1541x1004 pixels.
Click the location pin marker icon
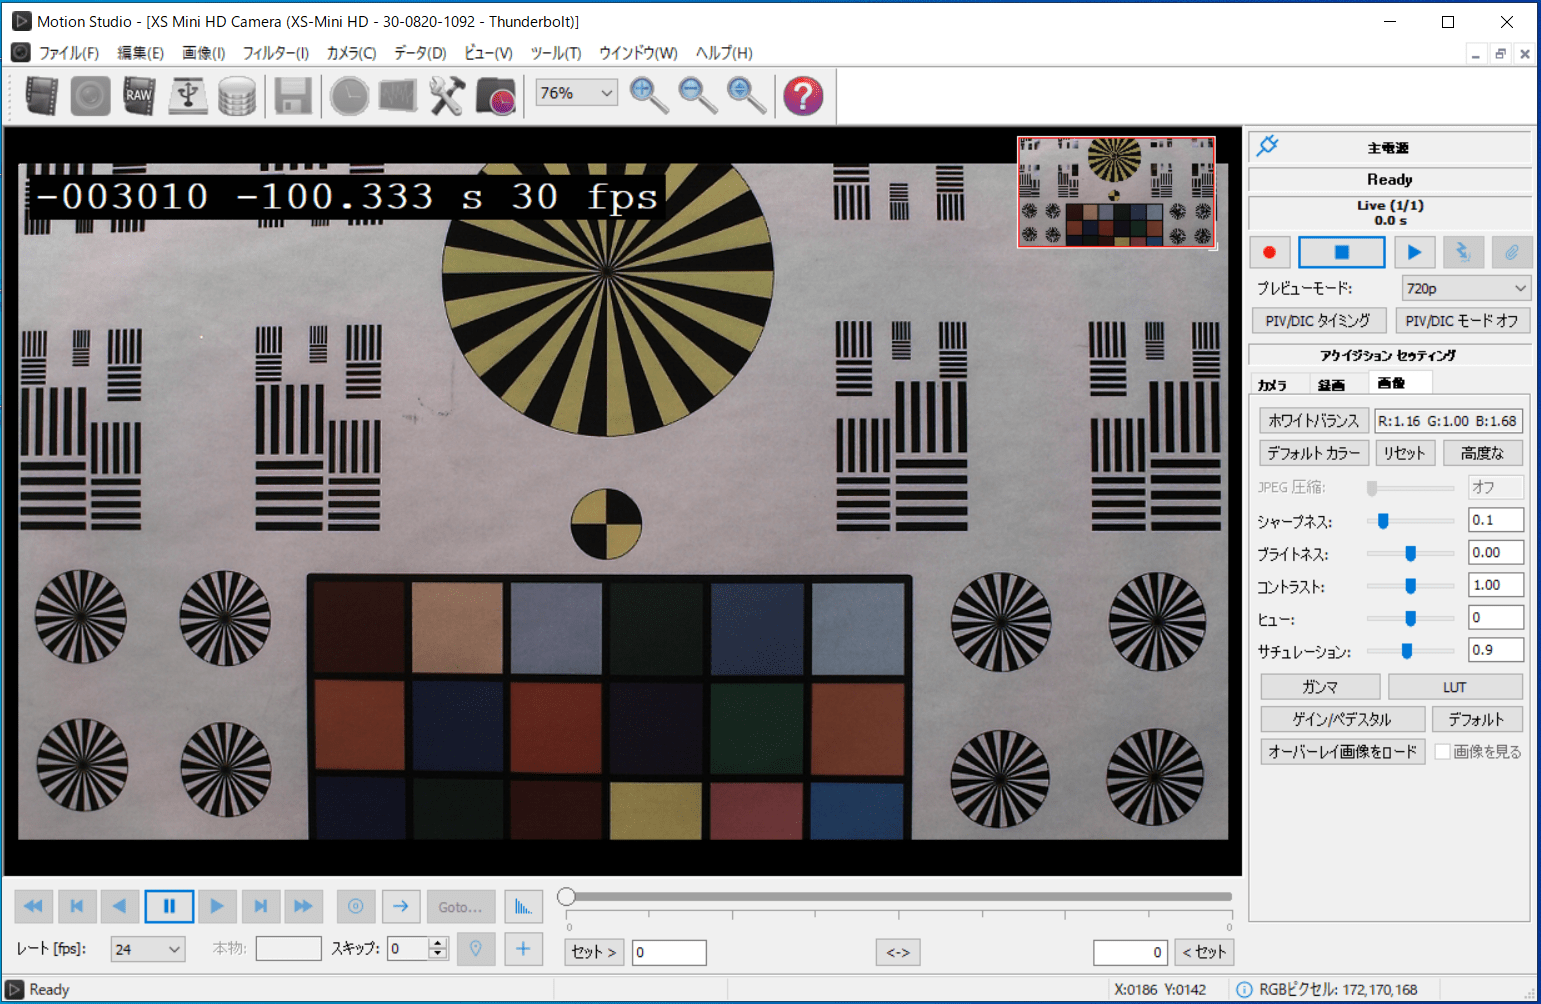476,949
